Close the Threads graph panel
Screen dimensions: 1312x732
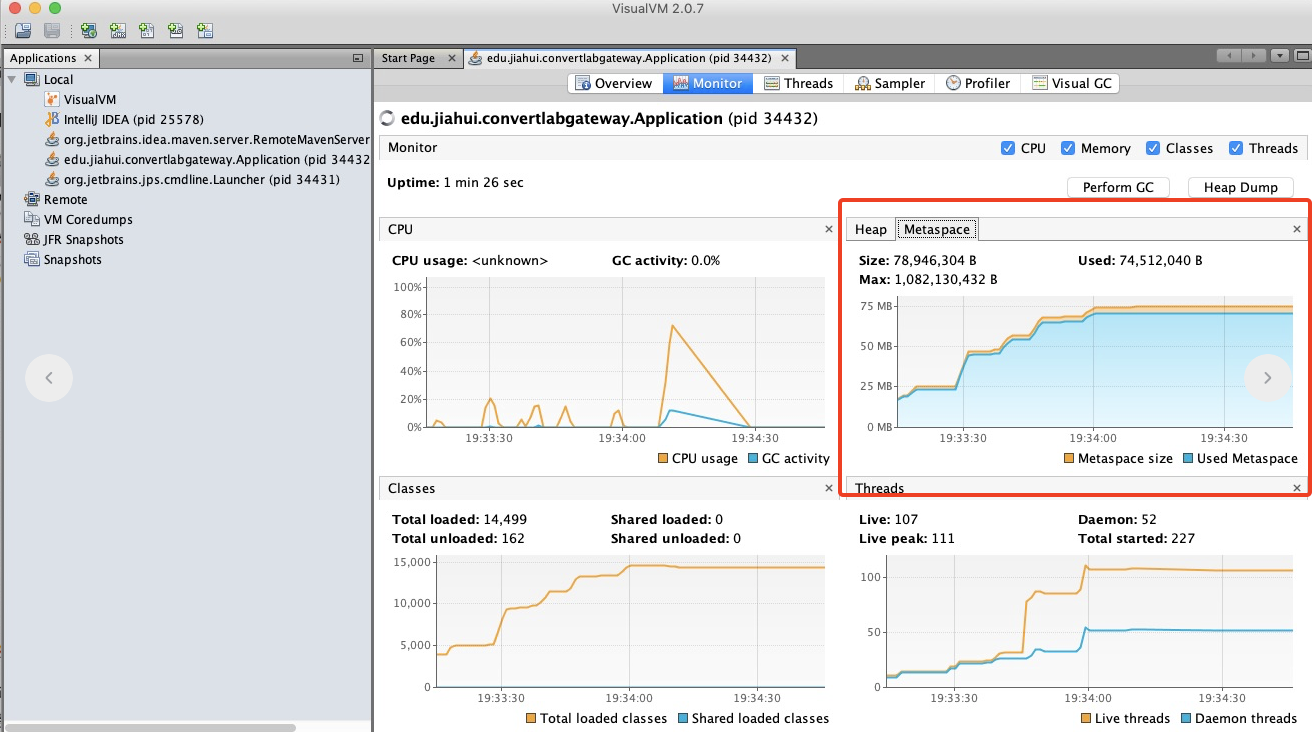point(1297,488)
